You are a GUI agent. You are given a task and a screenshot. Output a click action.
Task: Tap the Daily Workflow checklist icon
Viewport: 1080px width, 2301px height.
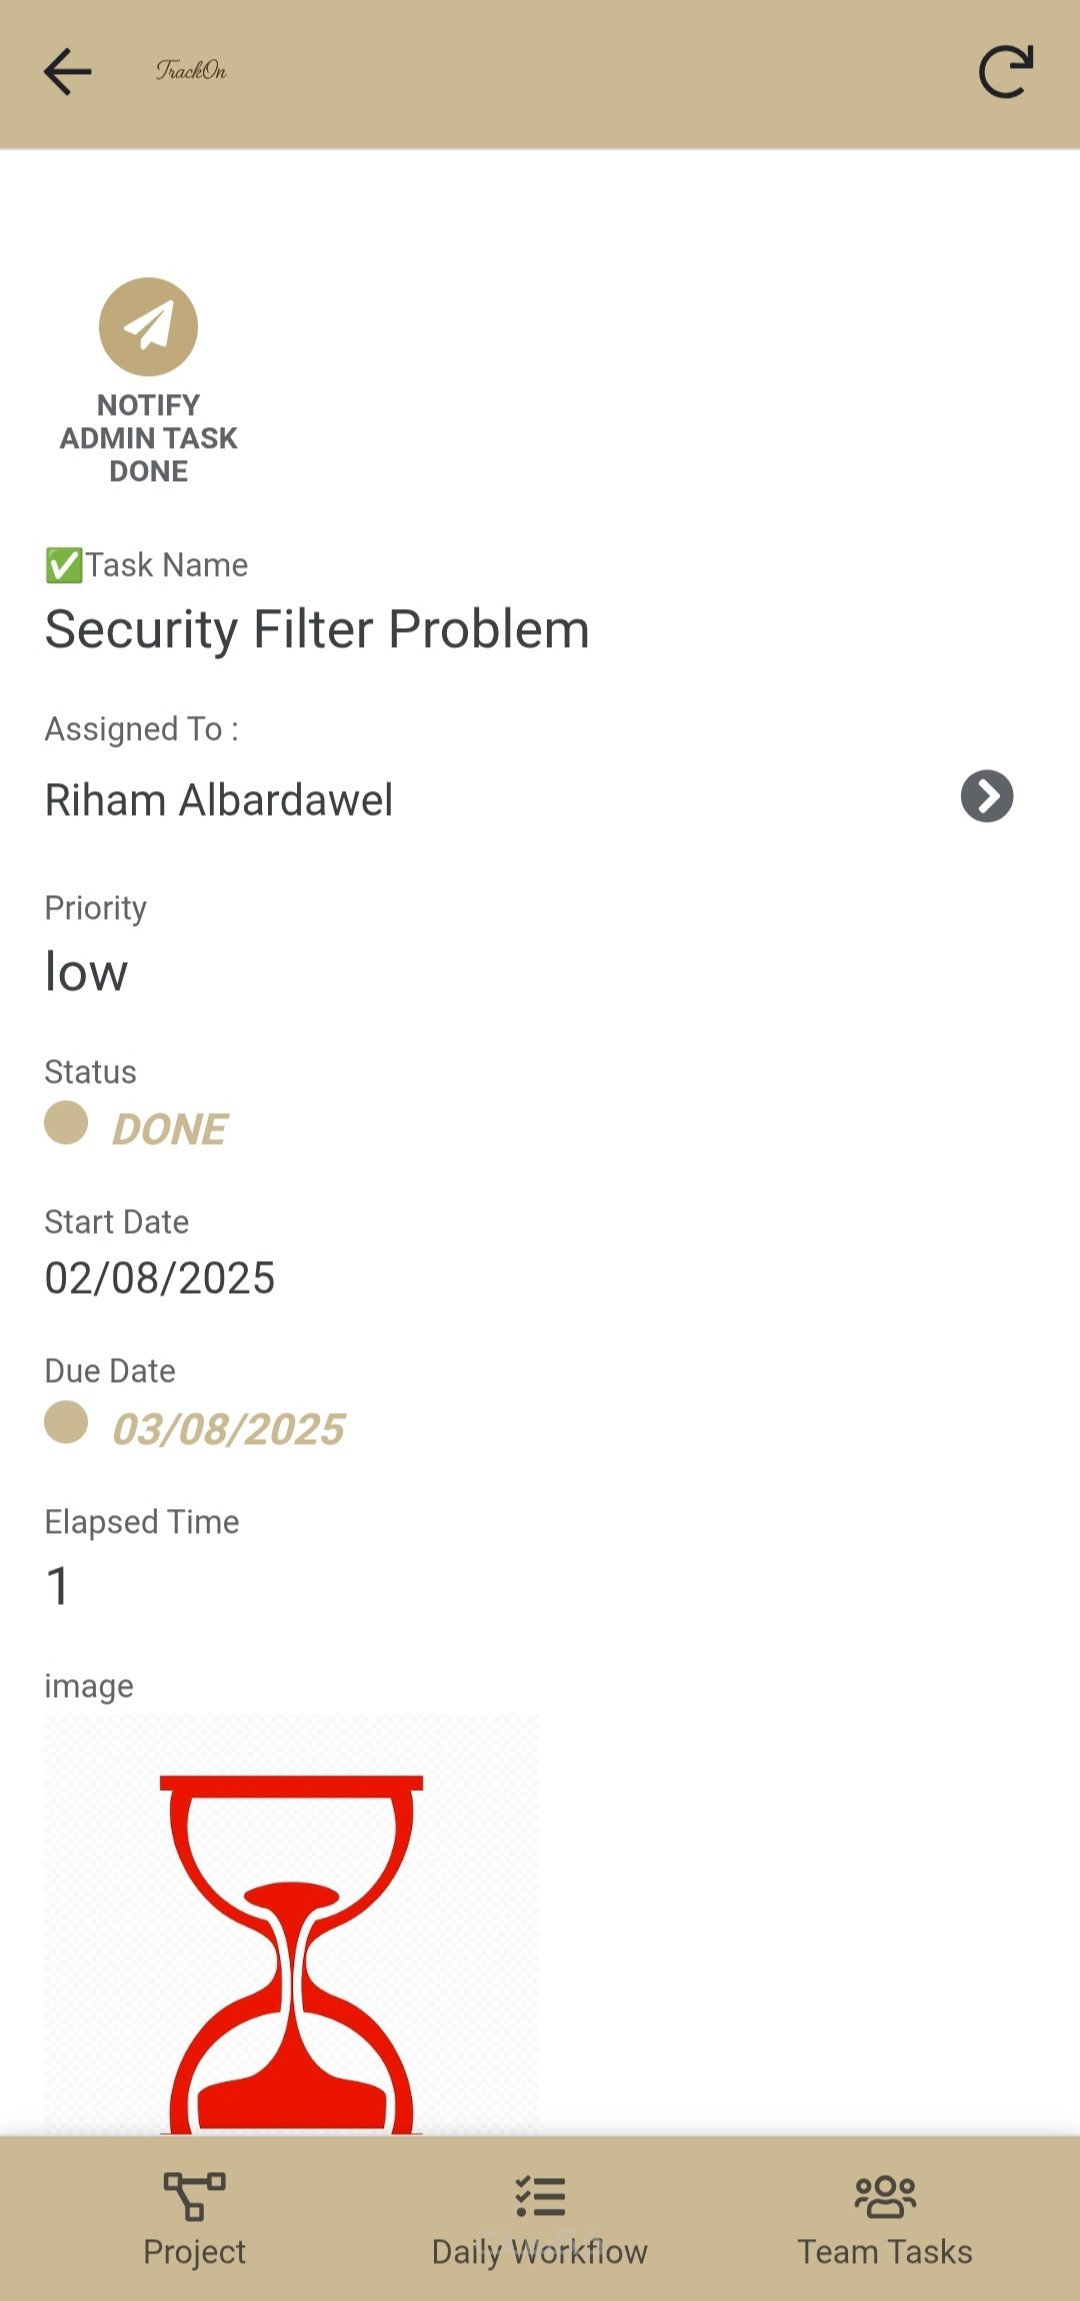[540, 2196]
